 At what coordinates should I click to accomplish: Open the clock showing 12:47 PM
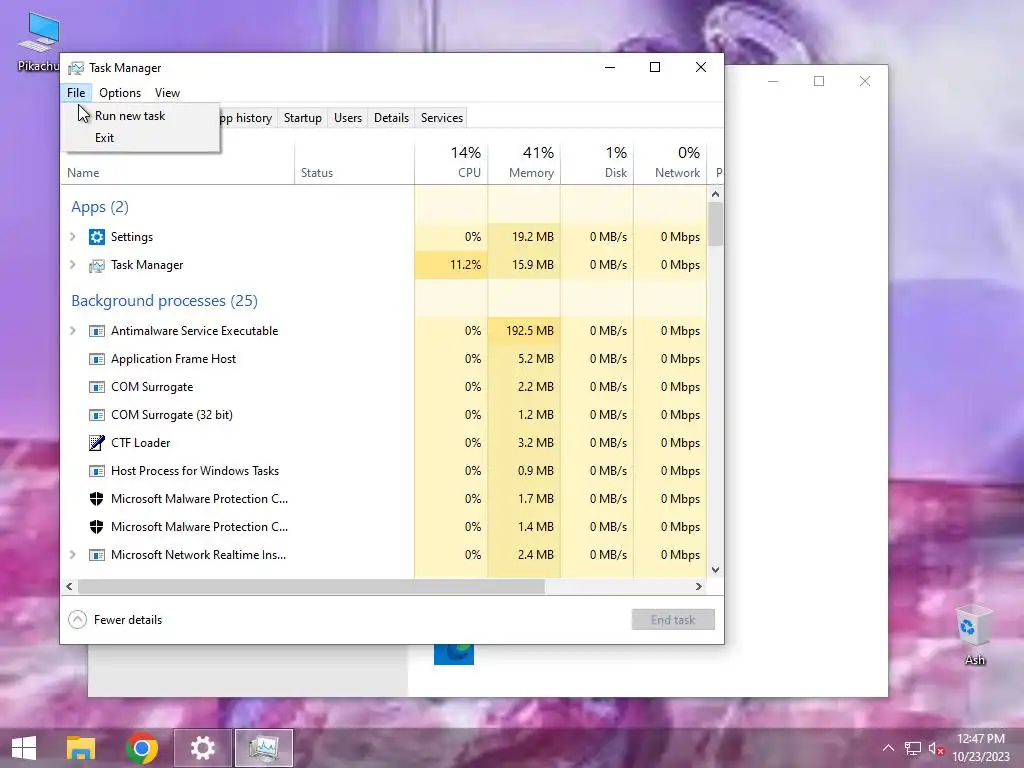[980, 739]
